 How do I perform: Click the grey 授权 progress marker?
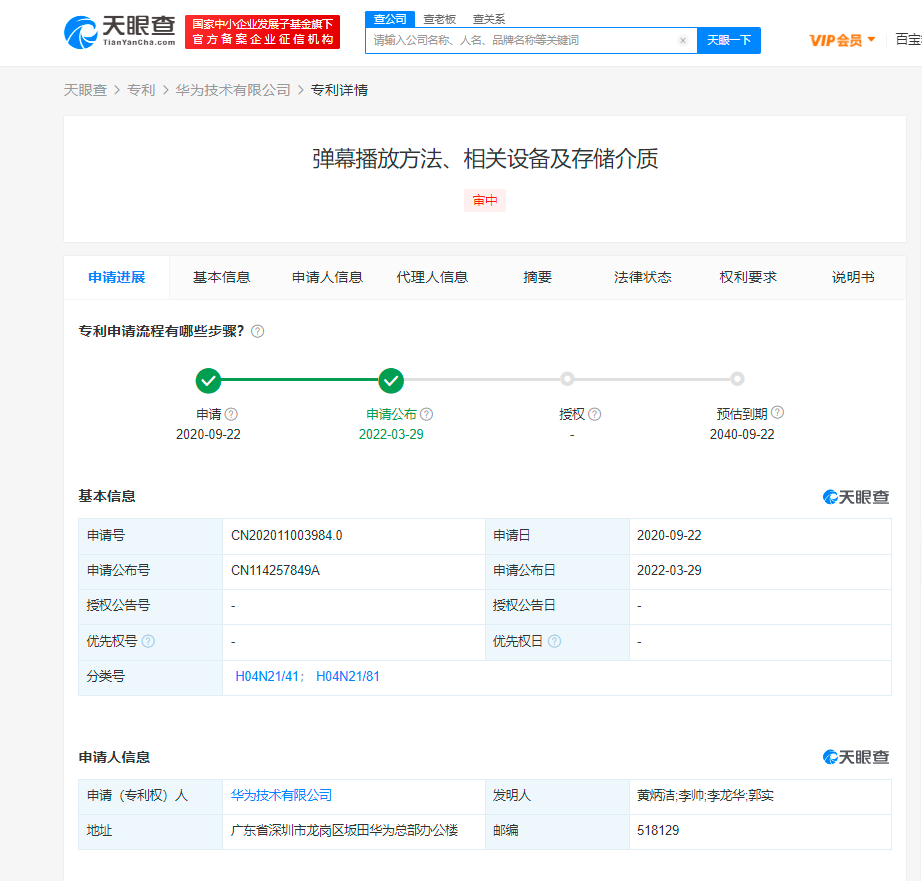(567, 379)
